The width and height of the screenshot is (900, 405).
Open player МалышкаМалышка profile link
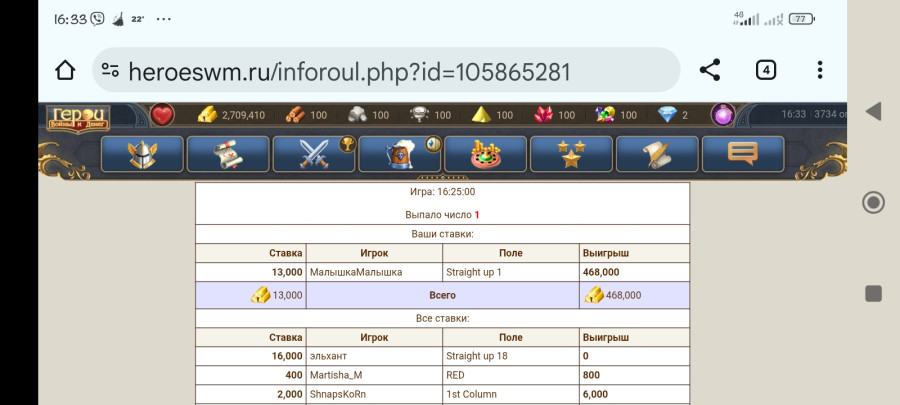(x=356, y=272)
